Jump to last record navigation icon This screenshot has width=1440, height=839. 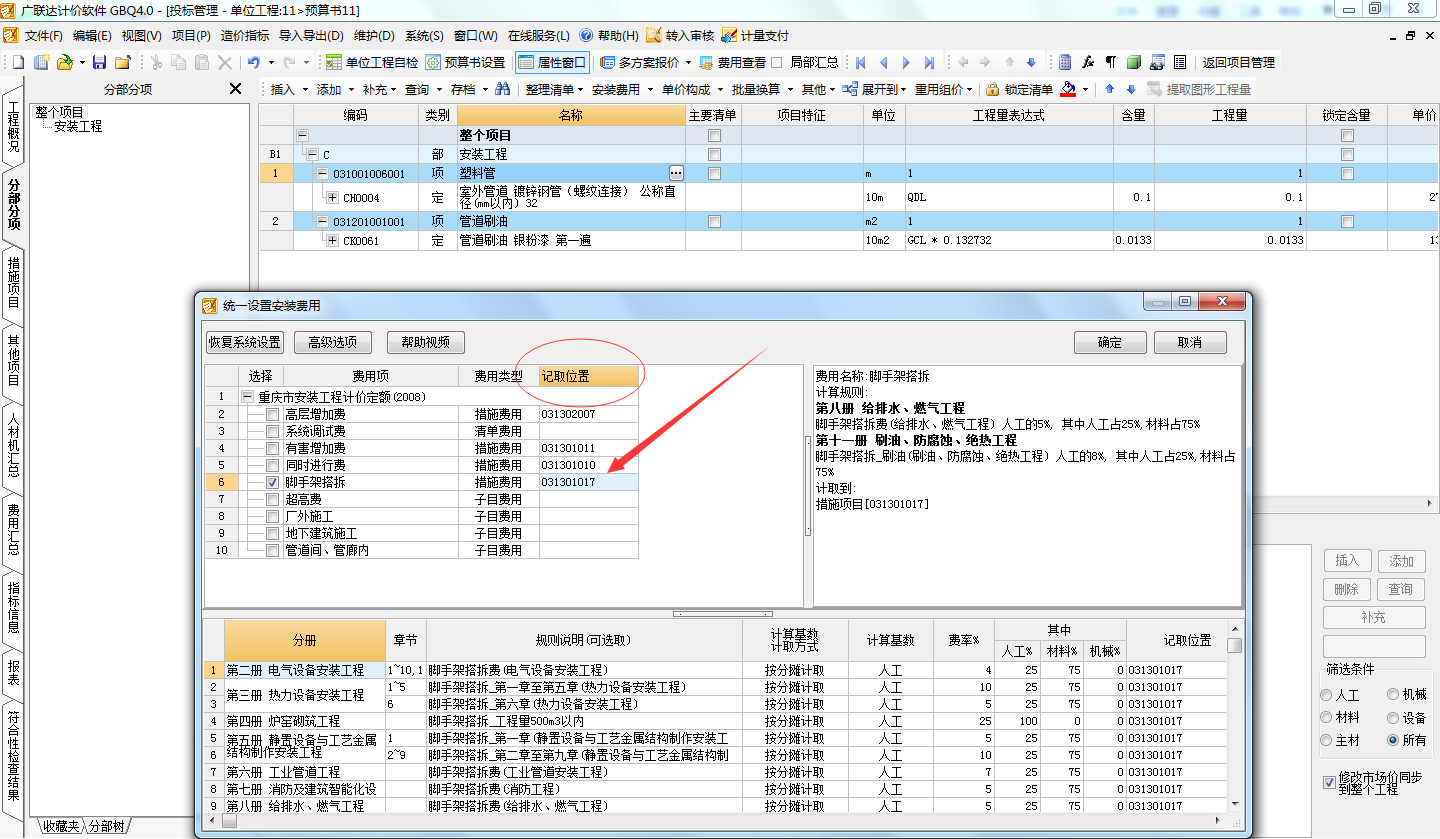[x=930, y=62]
